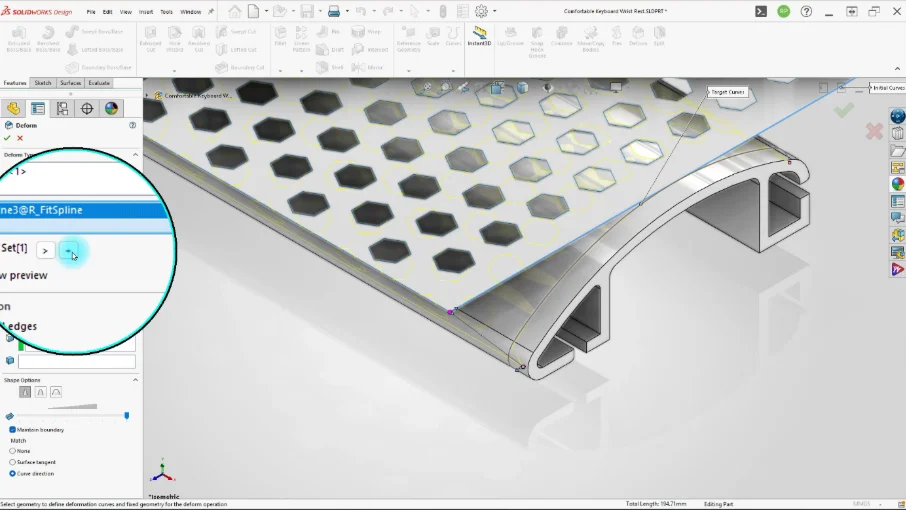Open the PropertyManager panel icon
The height and width of the screenshot is (510, 906).
[x=38, y=109]
